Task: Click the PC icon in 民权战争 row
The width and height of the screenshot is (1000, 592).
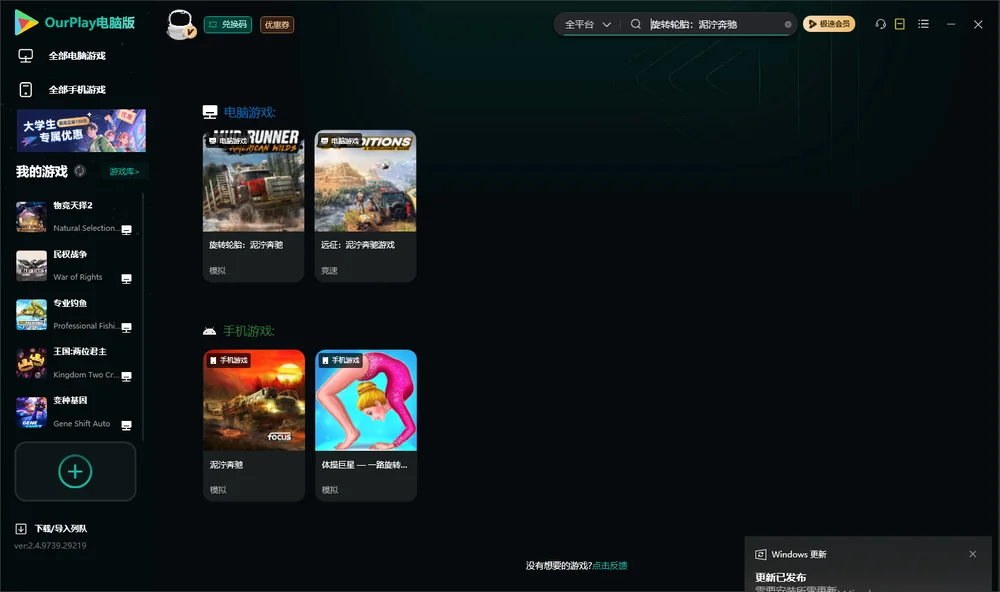Action: [x=126, y=279]
